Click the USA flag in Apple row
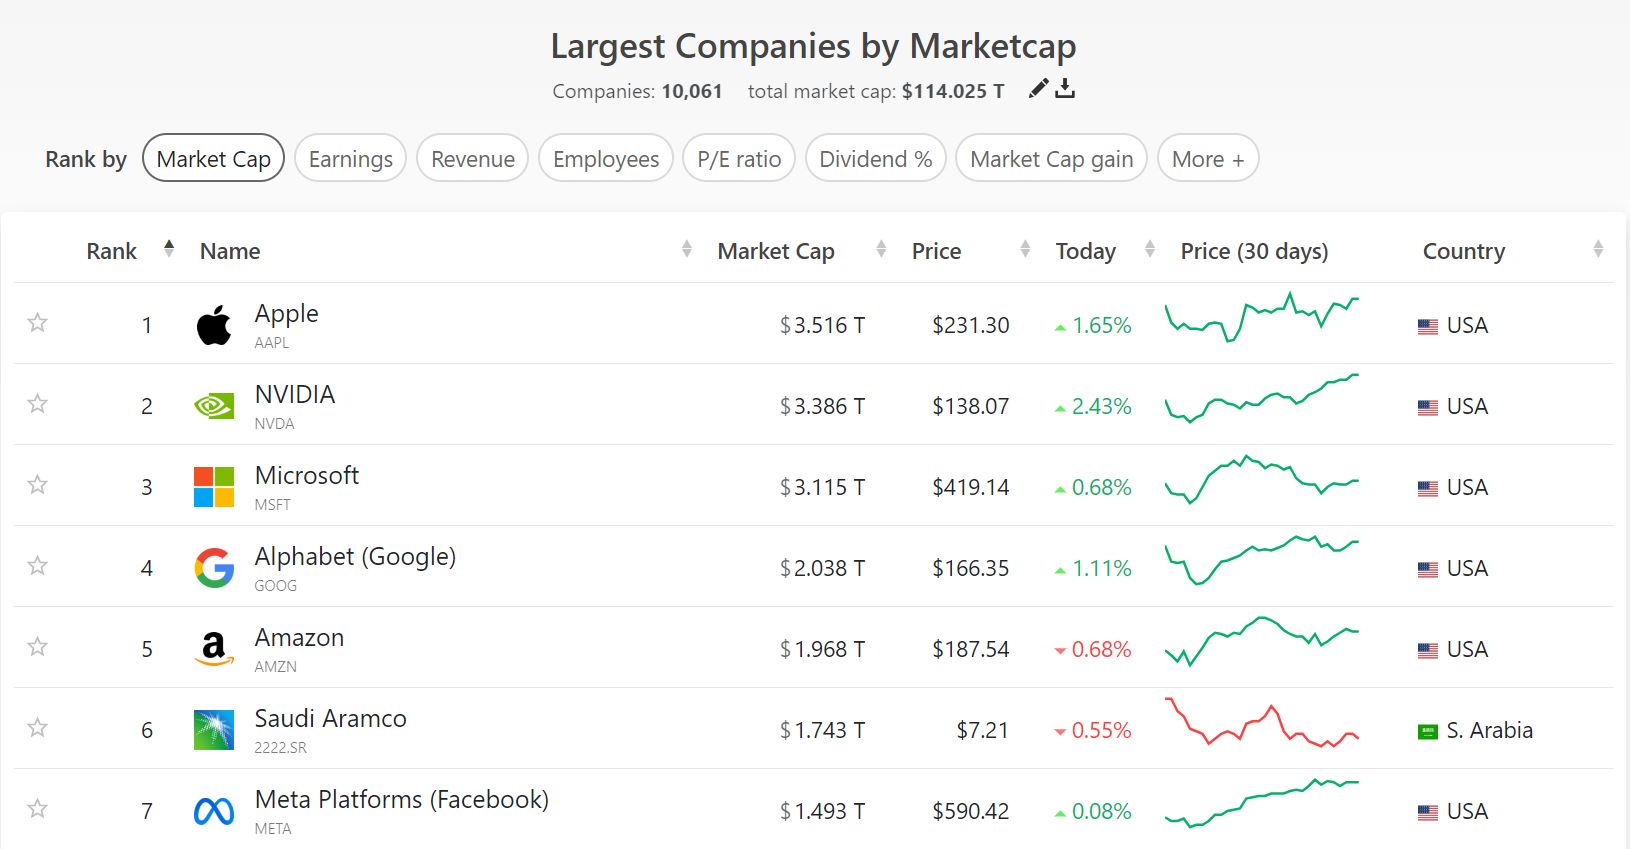The width and height of the screenshot is (1630, 849). (1428, 326)
